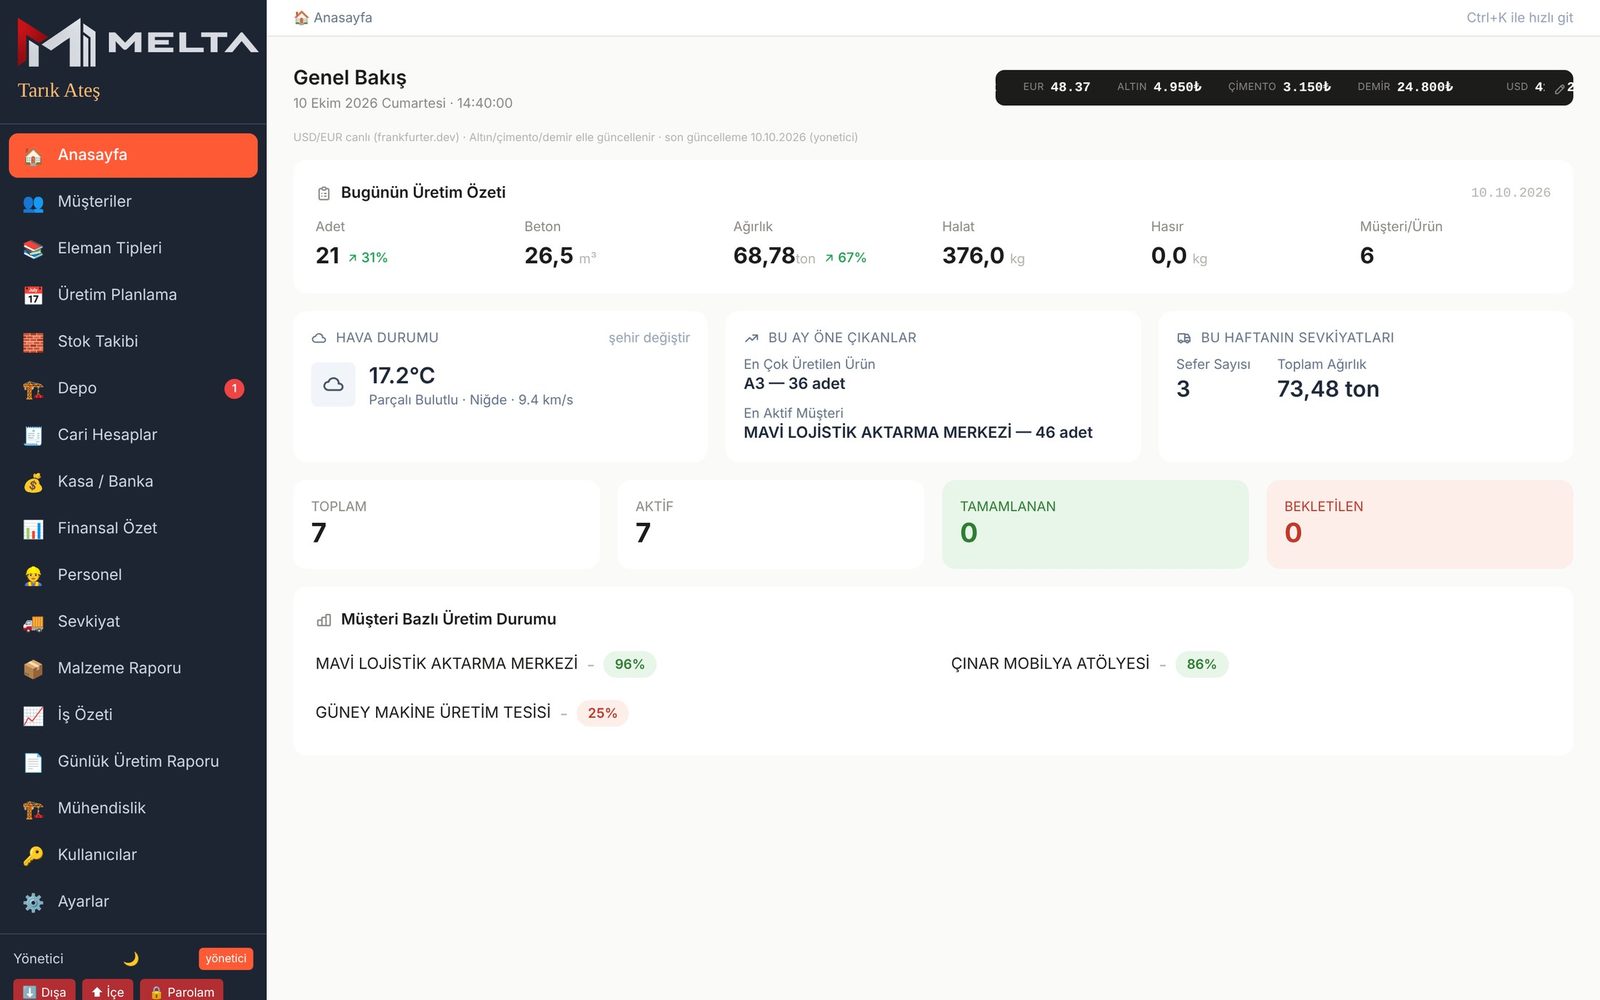1600x1000 pixels.
Task: Toggle dark mode with the moon icon
Action: click(x=131, y=959)
